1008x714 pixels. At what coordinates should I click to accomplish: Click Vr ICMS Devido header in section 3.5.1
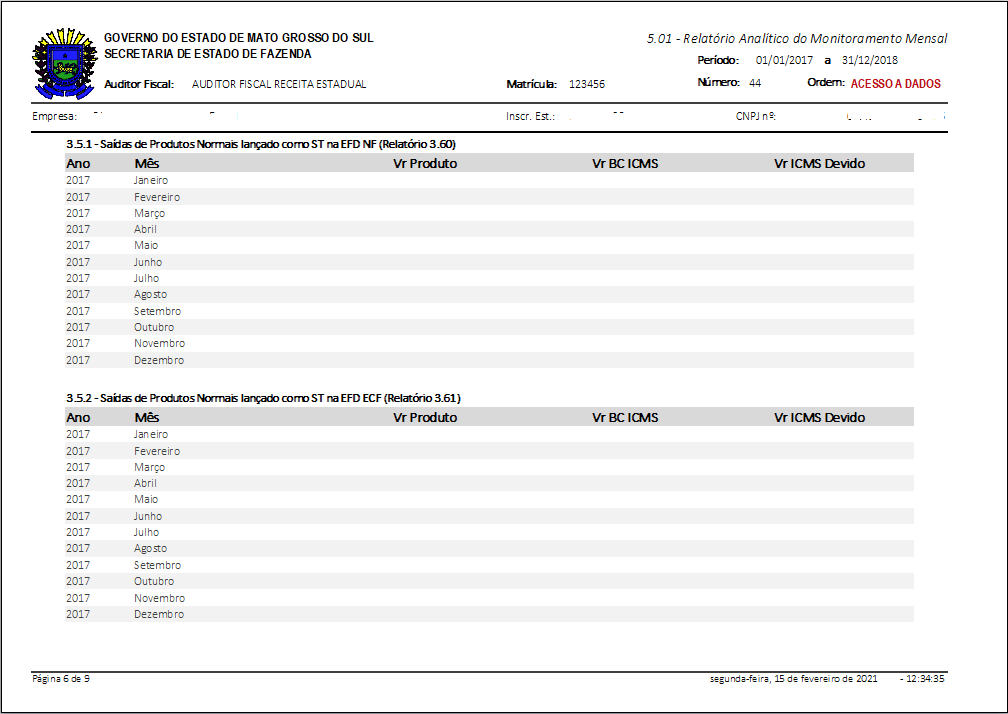point(819,163)
